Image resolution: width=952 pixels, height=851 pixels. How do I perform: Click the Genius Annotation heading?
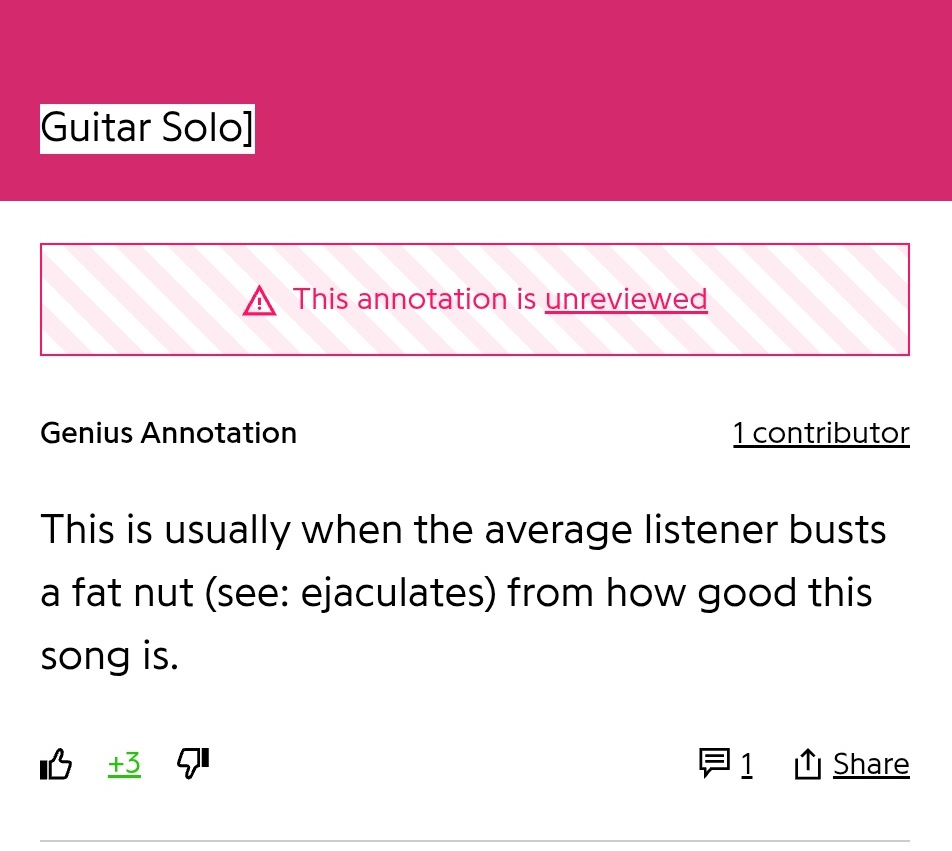pyautogui.click(x=168, y=433)
